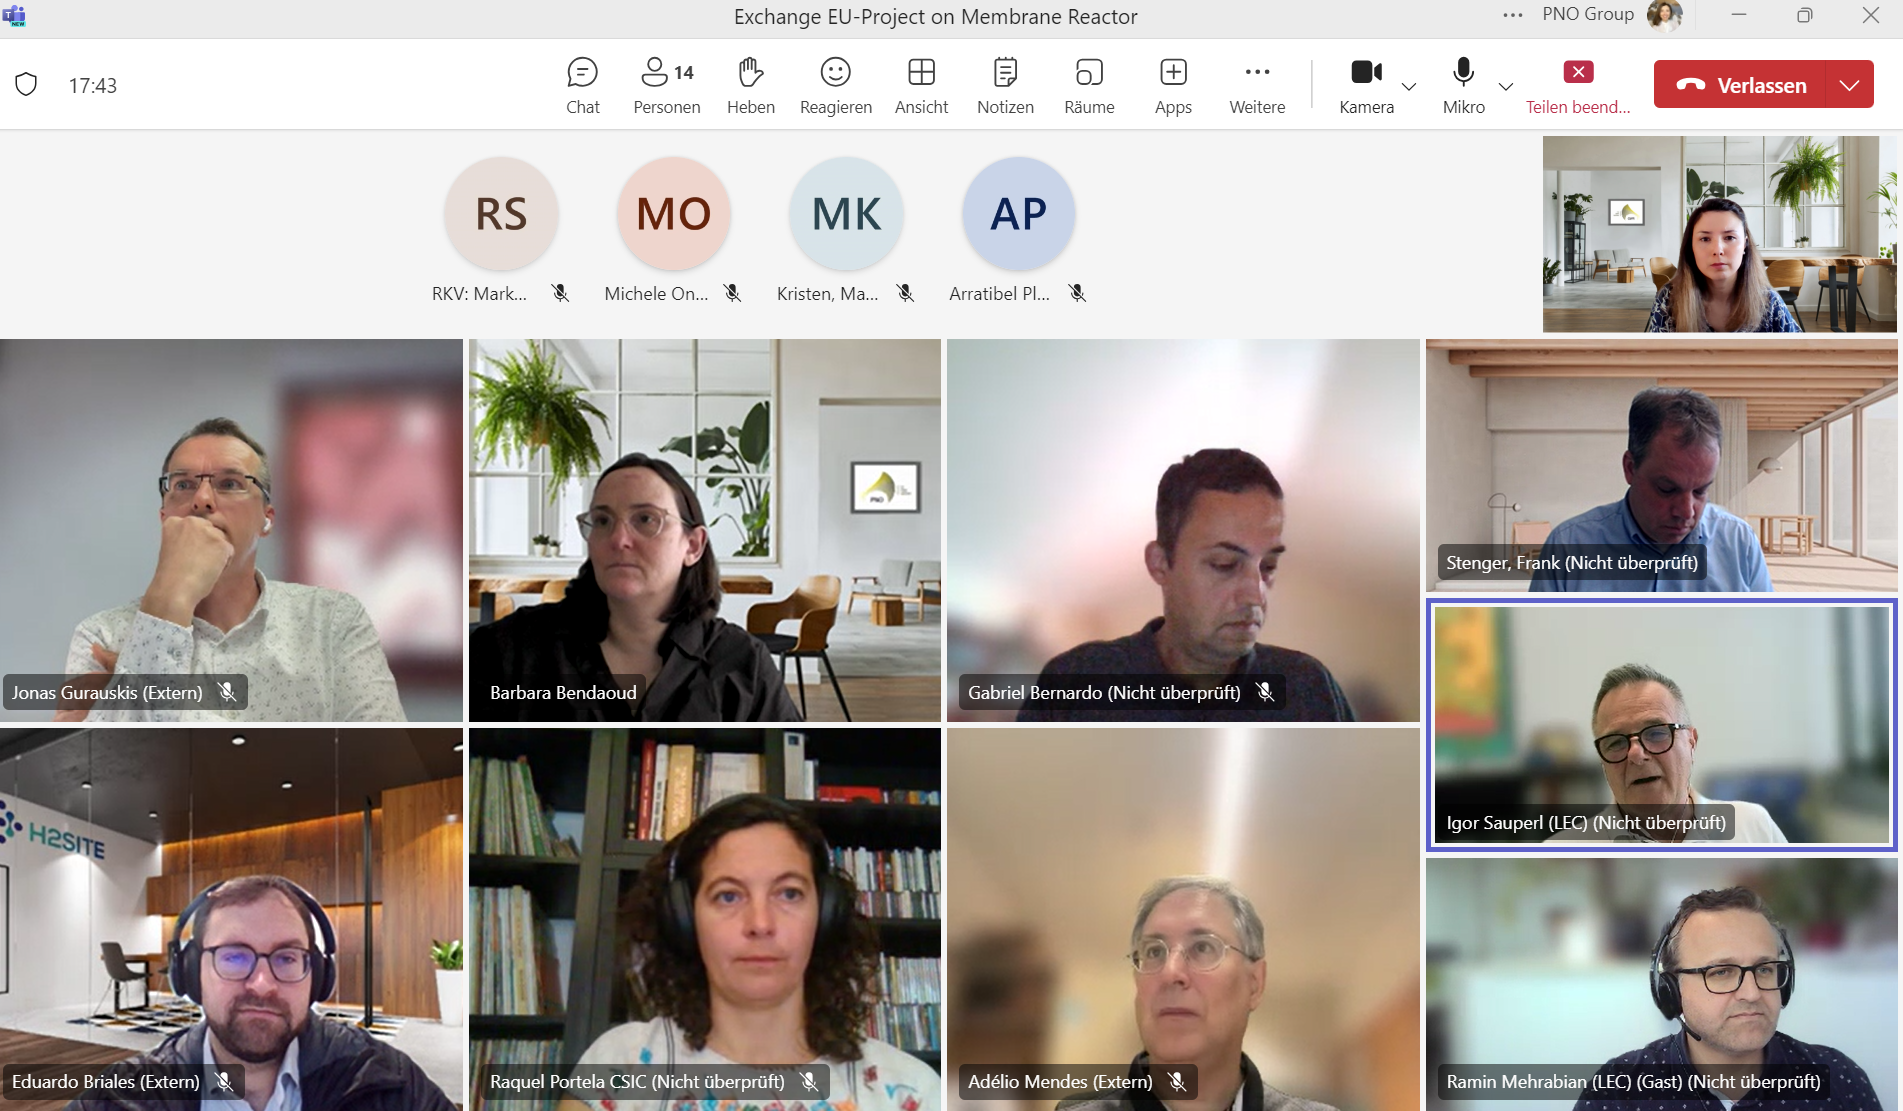Expand Kamera device options chevron
Screen dimensions: 1903x1111
[x=1409, y=87]
